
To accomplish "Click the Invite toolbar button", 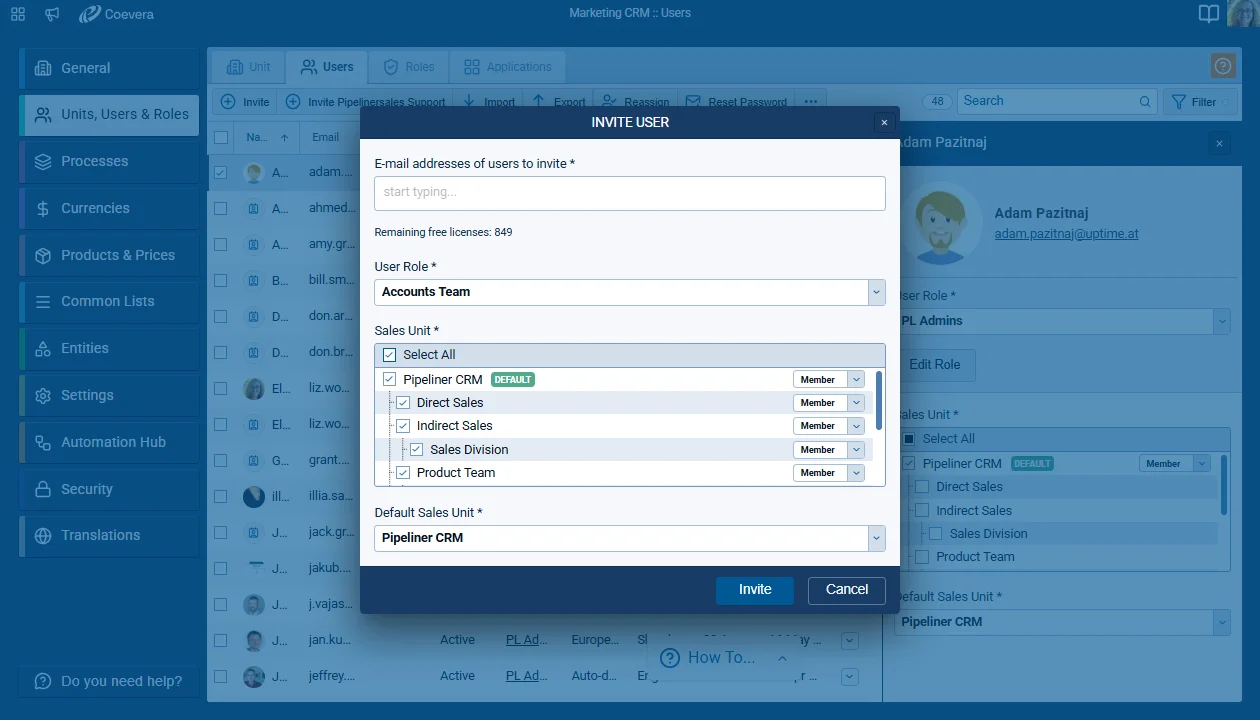I will click(x=245, y=102).
